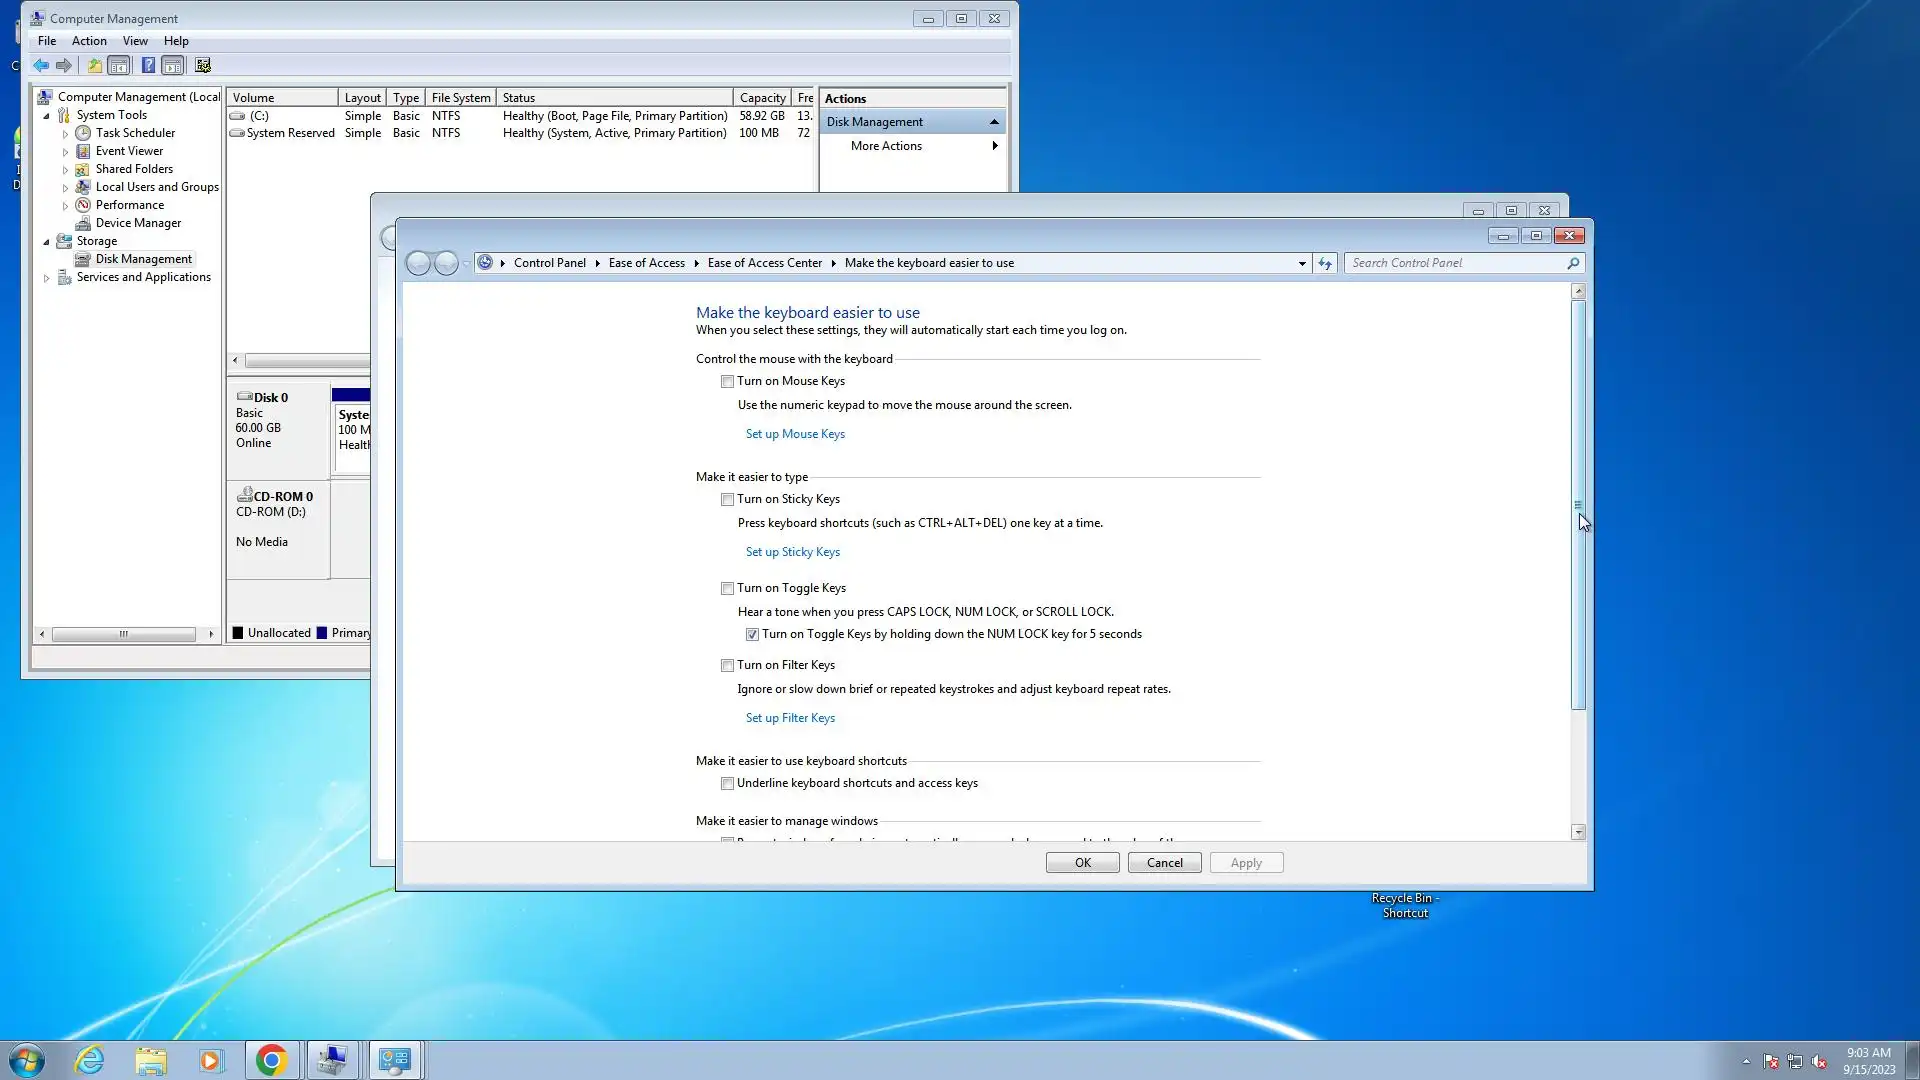Click the Show/Hide Console Tree toolbar icon
Image resolution: width=1920 pixels, height=1080 pixels.
click(x=119, y=66)
